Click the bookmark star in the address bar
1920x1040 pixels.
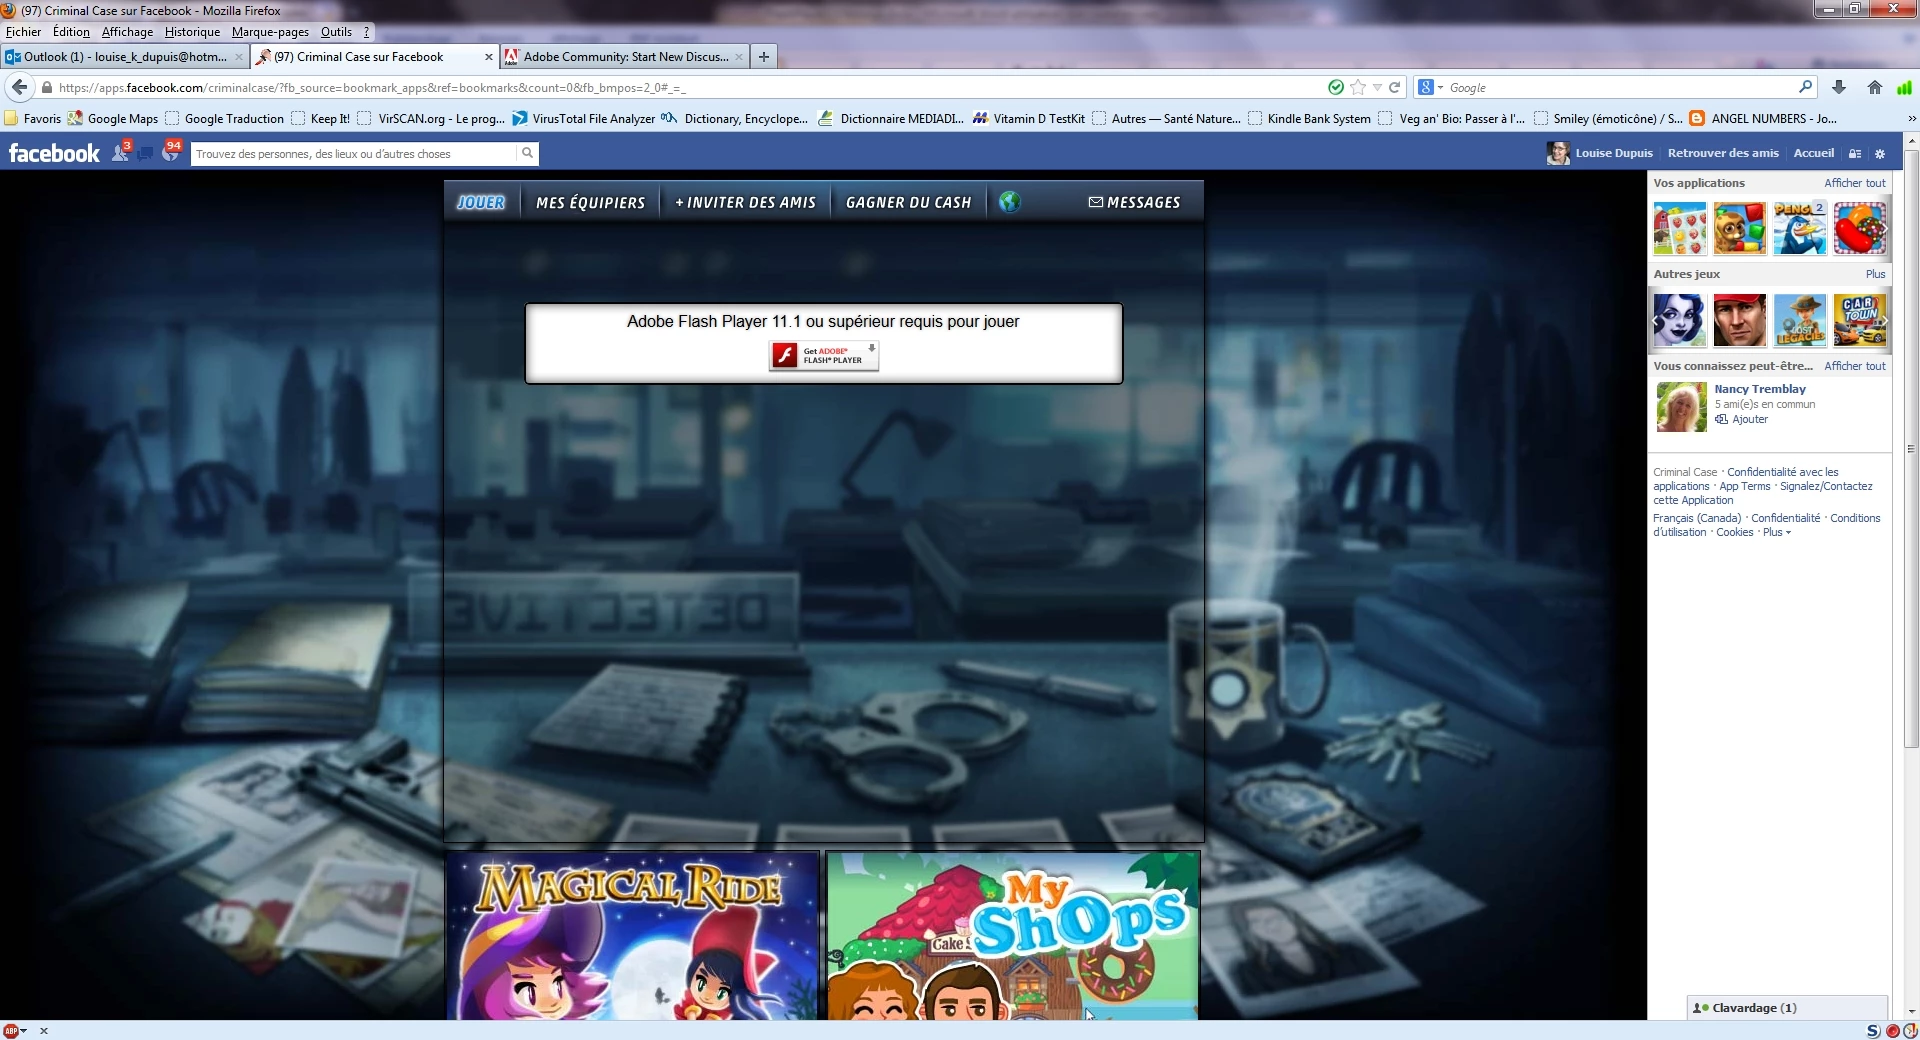click(x=1357, y=87)
